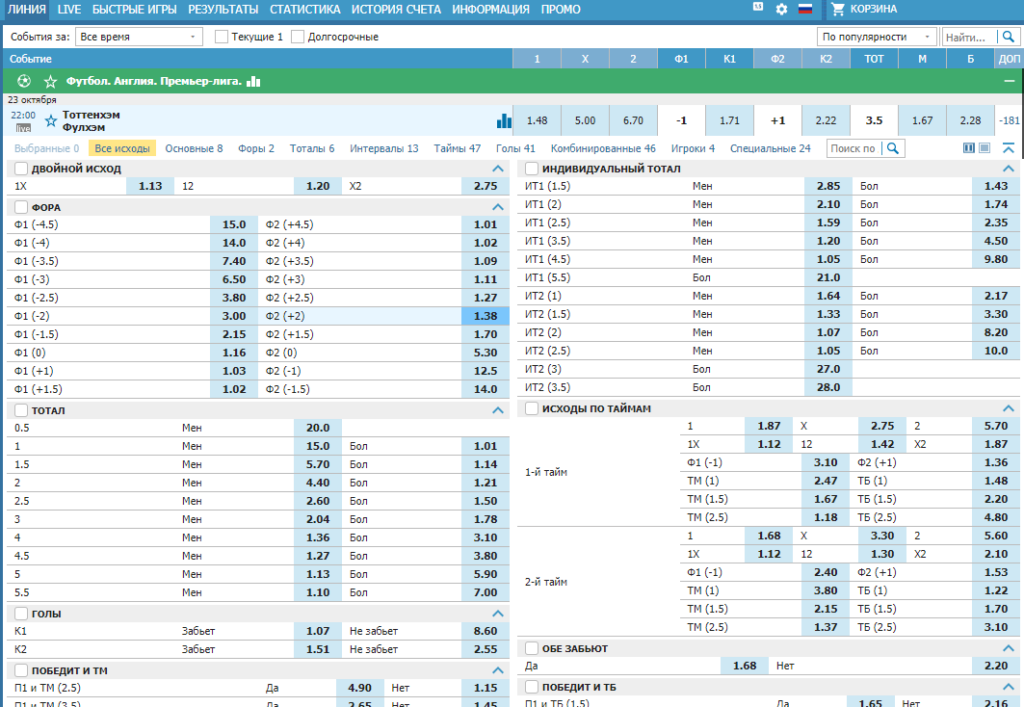Tick the ПОБЕДИТ И ТМ section checkbox

point(21,670)
